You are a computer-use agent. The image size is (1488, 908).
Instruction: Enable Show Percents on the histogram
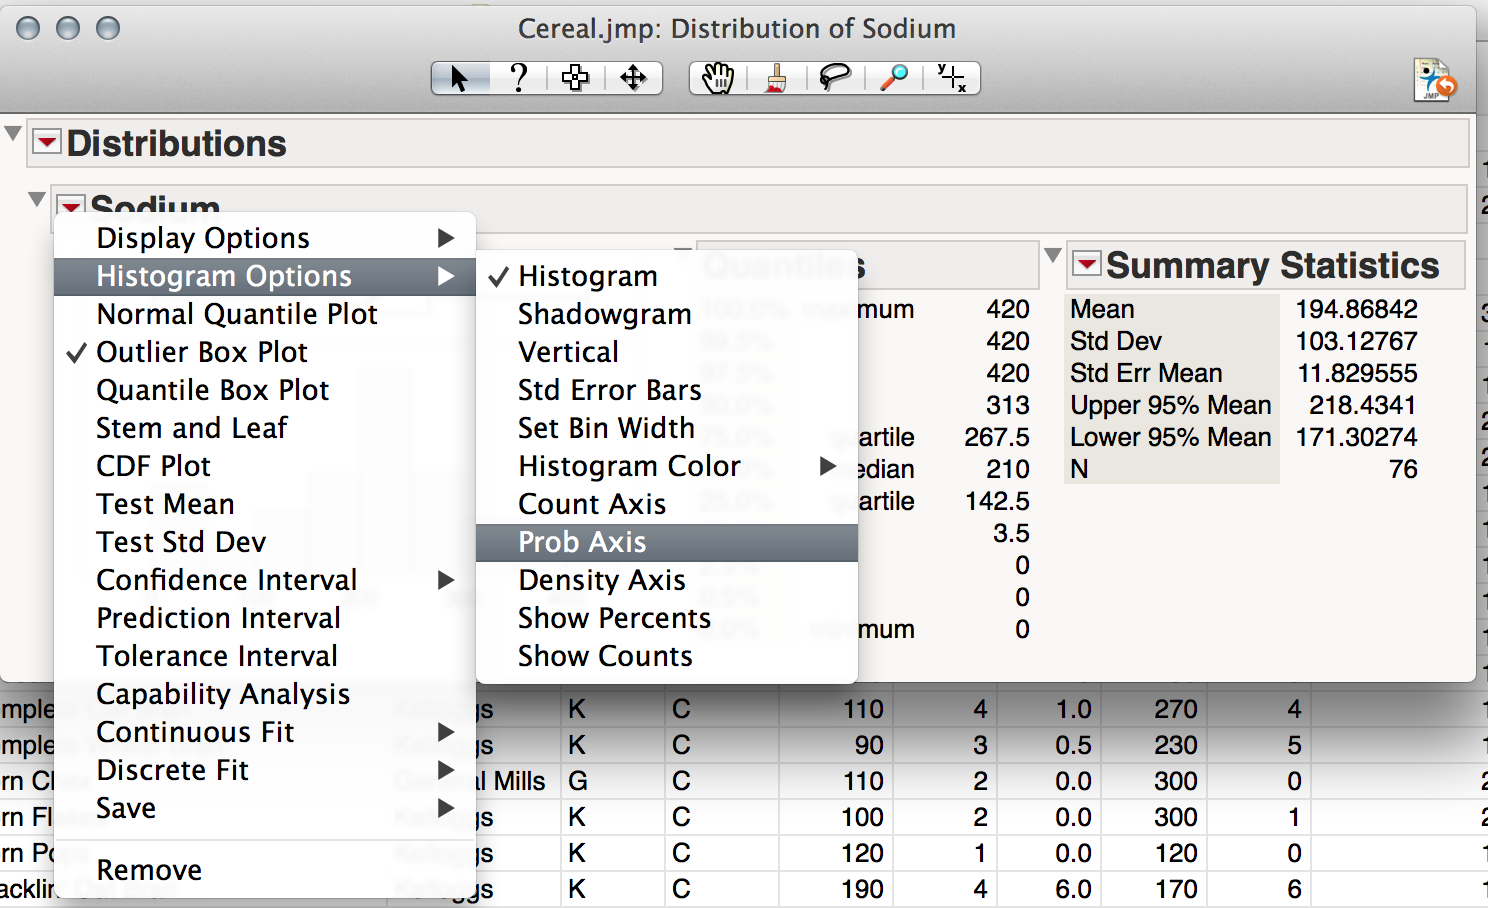[x=614, y=618]
